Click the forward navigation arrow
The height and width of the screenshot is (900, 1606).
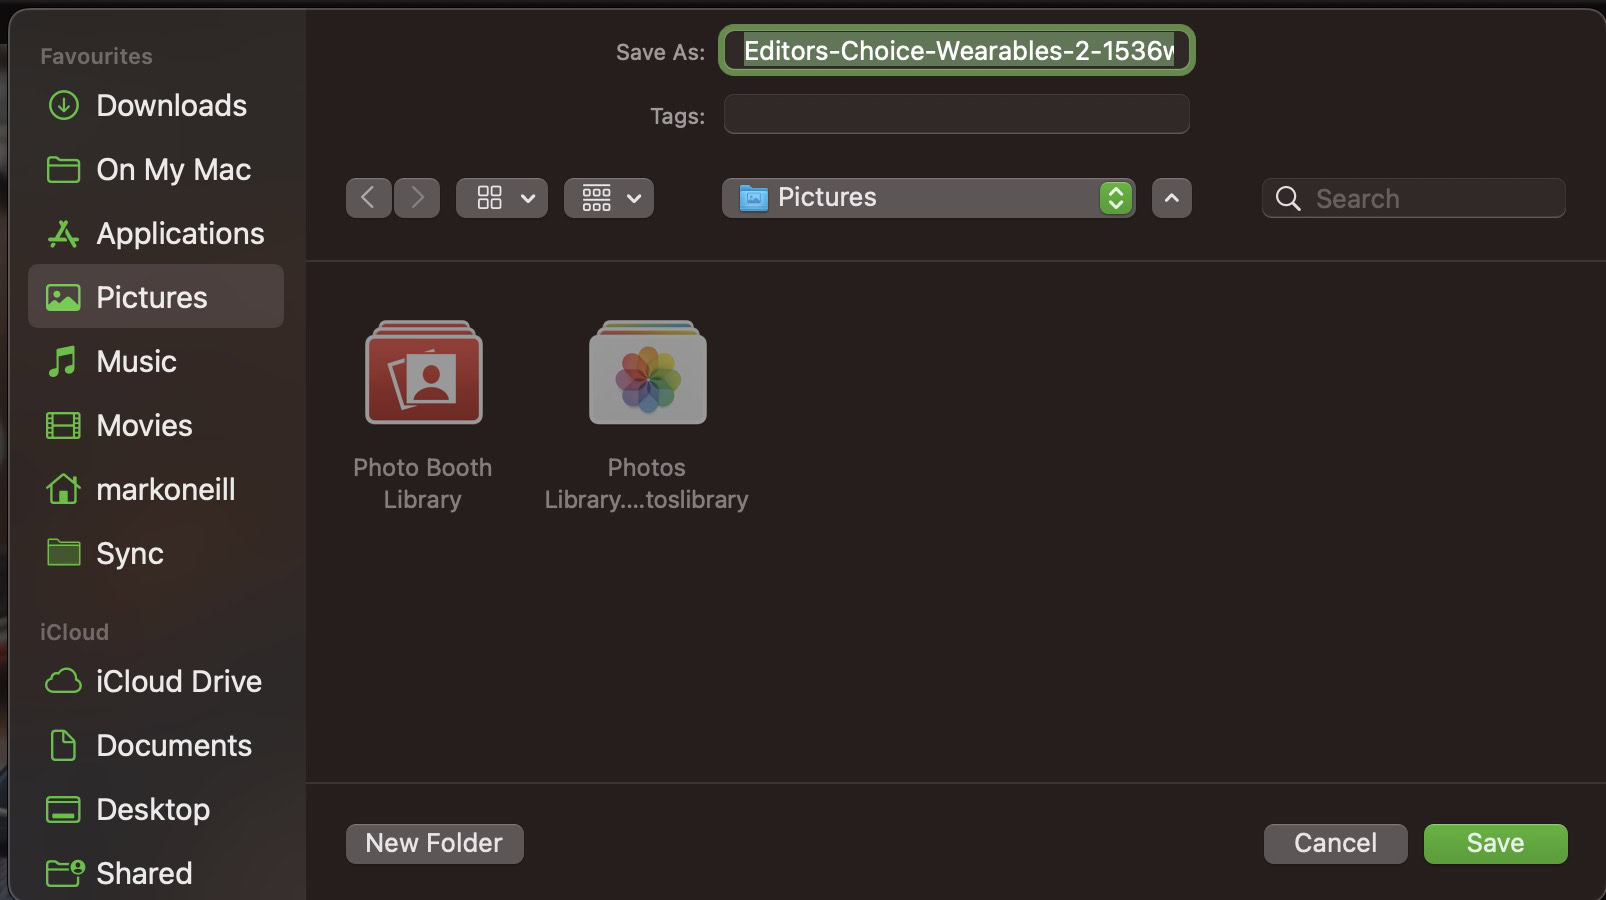click(417, 198)
